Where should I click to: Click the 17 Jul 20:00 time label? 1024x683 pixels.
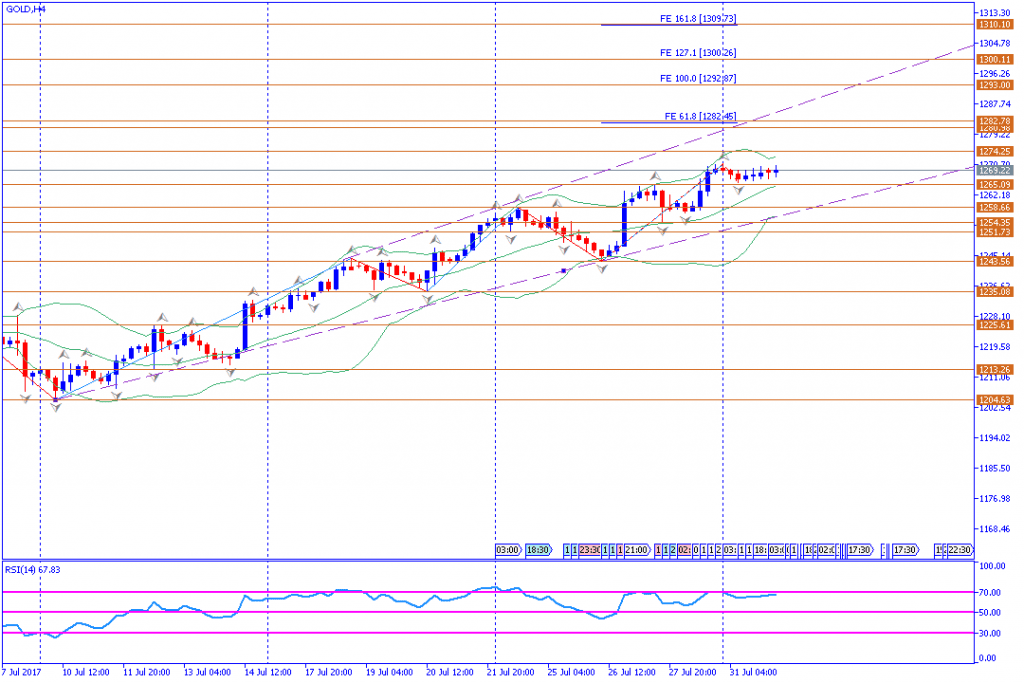point(328,673)
